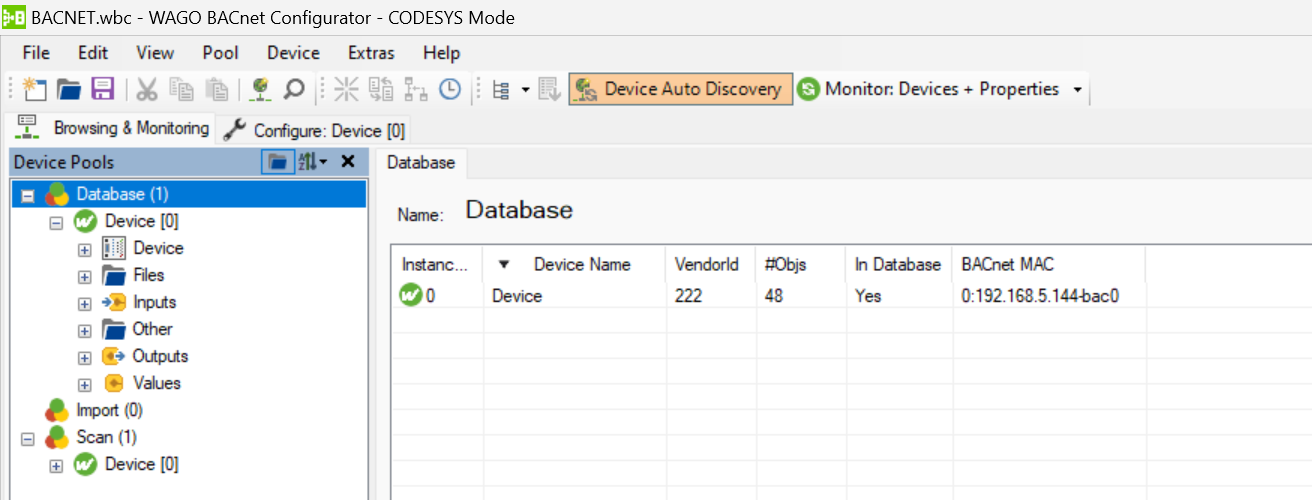
Task: Select the Values item in tree
Action: click(156, 383)
